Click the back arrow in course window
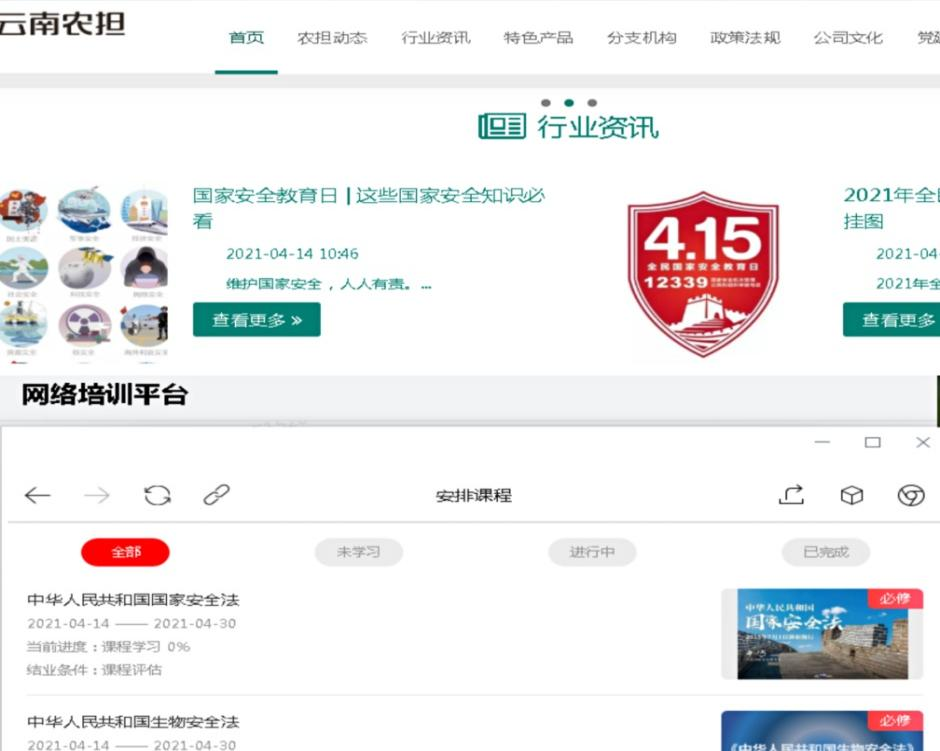Image resolution: width=940 pixels, height=751 pixels. pos(38,495)
